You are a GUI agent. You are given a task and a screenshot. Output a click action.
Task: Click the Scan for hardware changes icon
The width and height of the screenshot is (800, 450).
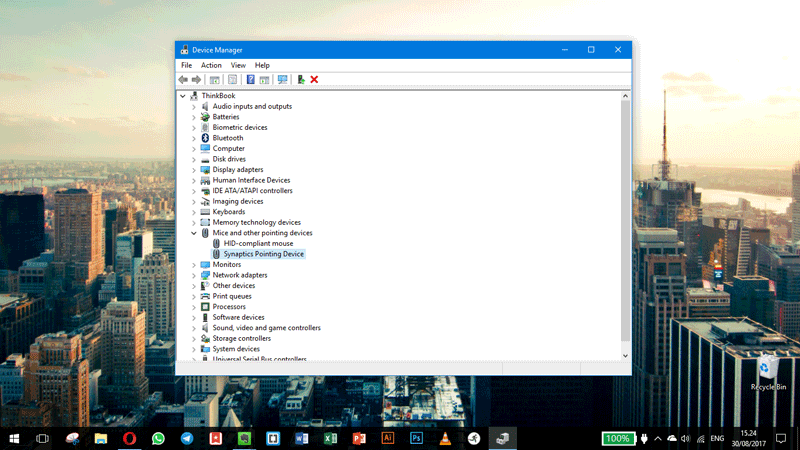282,79
